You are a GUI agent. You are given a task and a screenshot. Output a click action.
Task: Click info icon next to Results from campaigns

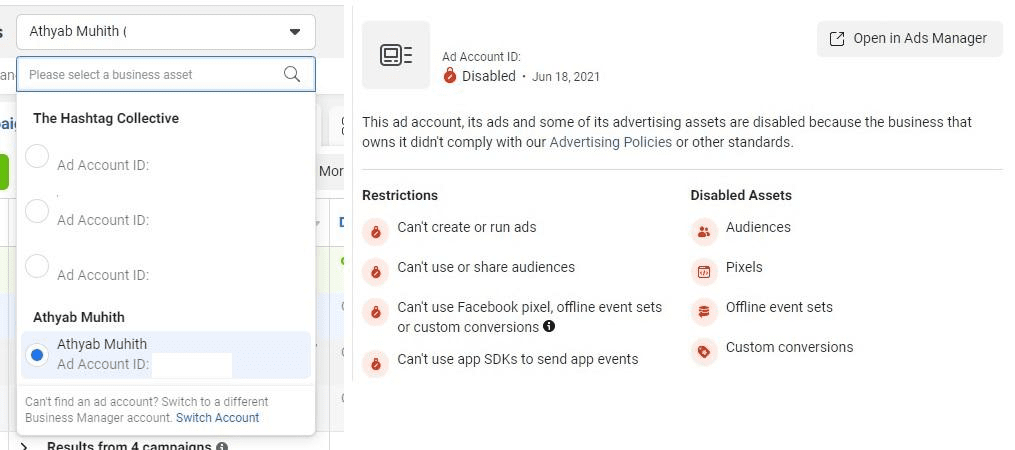222,446
